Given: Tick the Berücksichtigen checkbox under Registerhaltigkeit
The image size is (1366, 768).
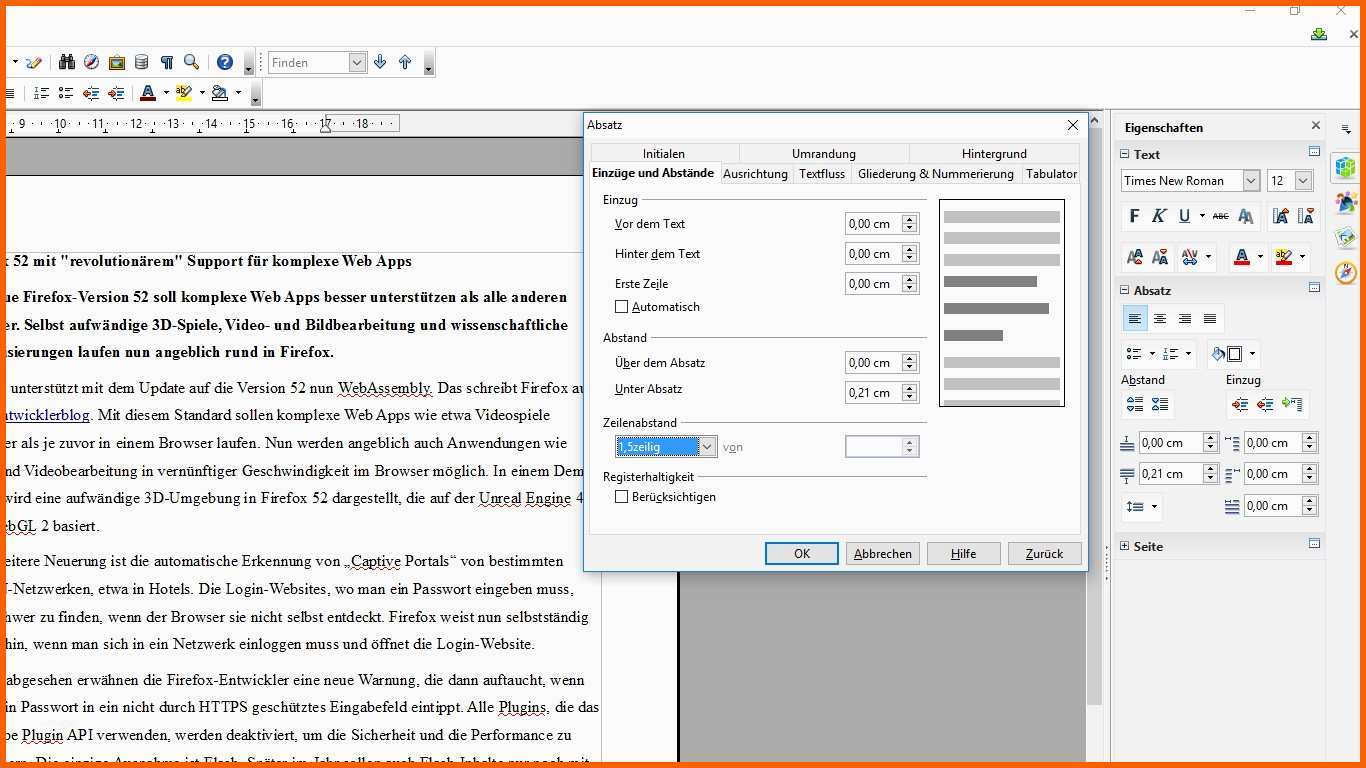Looking at the screenshot, I should tap(622, 497).
